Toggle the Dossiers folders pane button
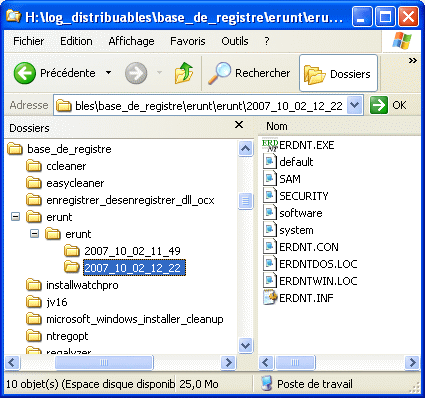 click(338, 73)
